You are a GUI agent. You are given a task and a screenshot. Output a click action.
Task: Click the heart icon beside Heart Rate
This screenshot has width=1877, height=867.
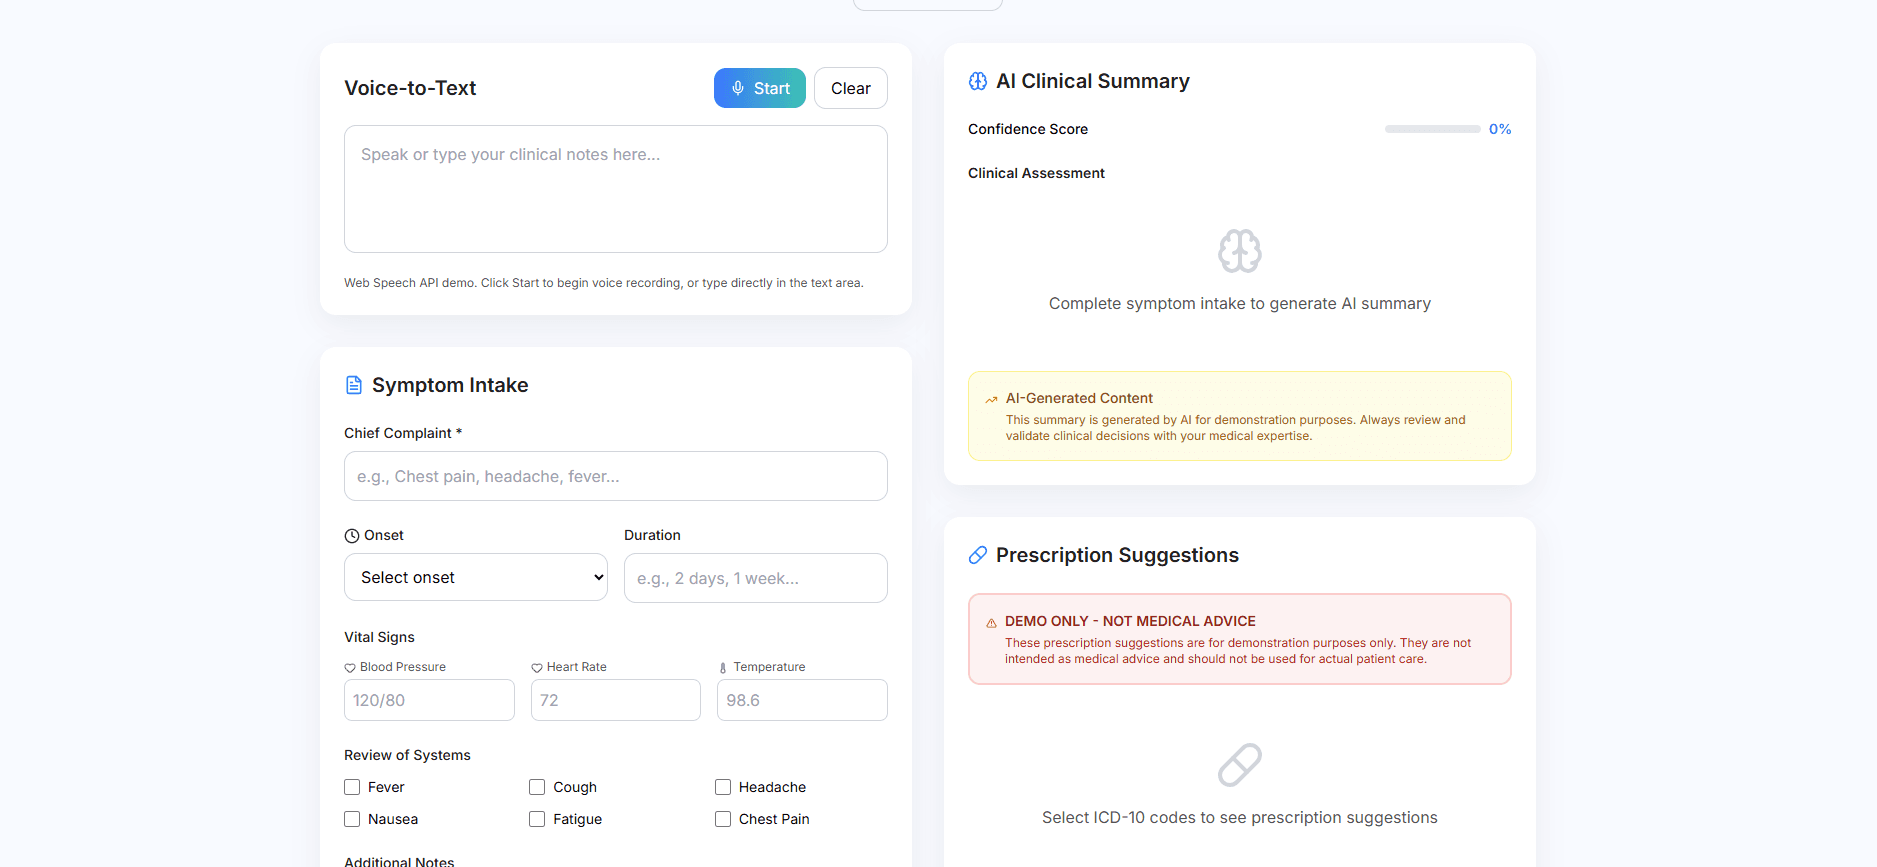coord(537,666)
